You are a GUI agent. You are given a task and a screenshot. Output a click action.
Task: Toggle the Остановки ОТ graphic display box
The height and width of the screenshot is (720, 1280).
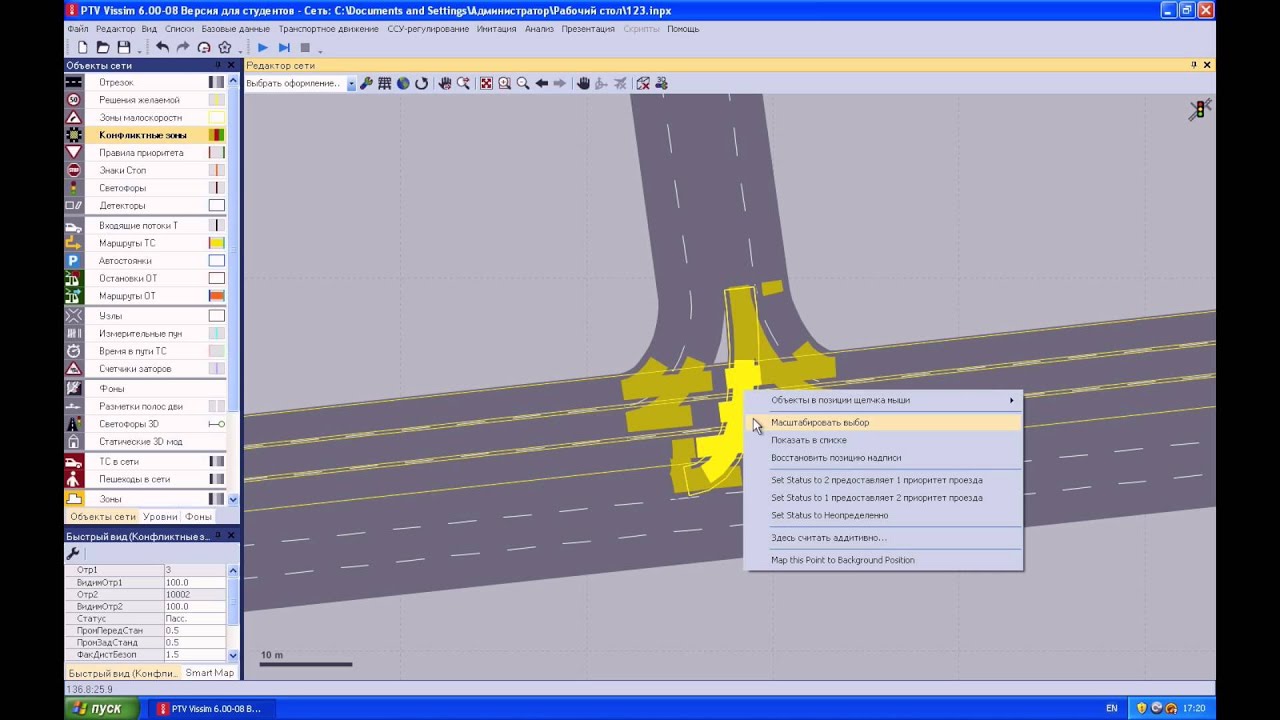216,278
